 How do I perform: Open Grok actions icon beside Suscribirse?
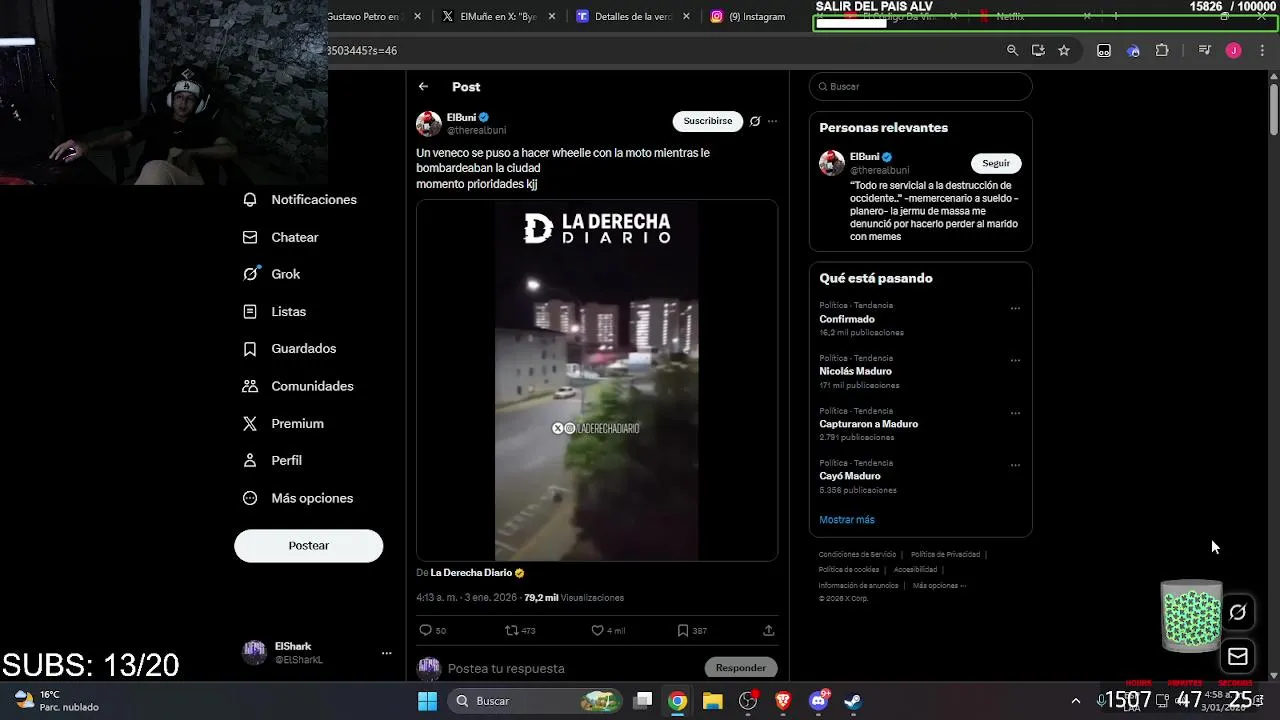click(x=755, y=121)
